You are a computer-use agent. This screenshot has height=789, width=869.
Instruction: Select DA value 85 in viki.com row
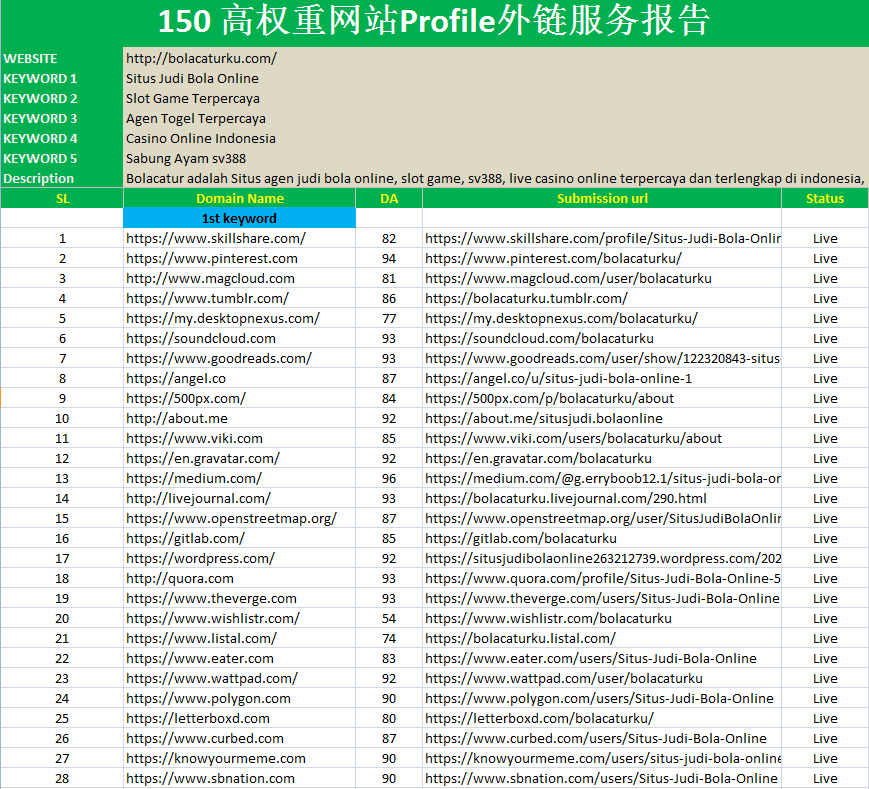click(389, 438)
